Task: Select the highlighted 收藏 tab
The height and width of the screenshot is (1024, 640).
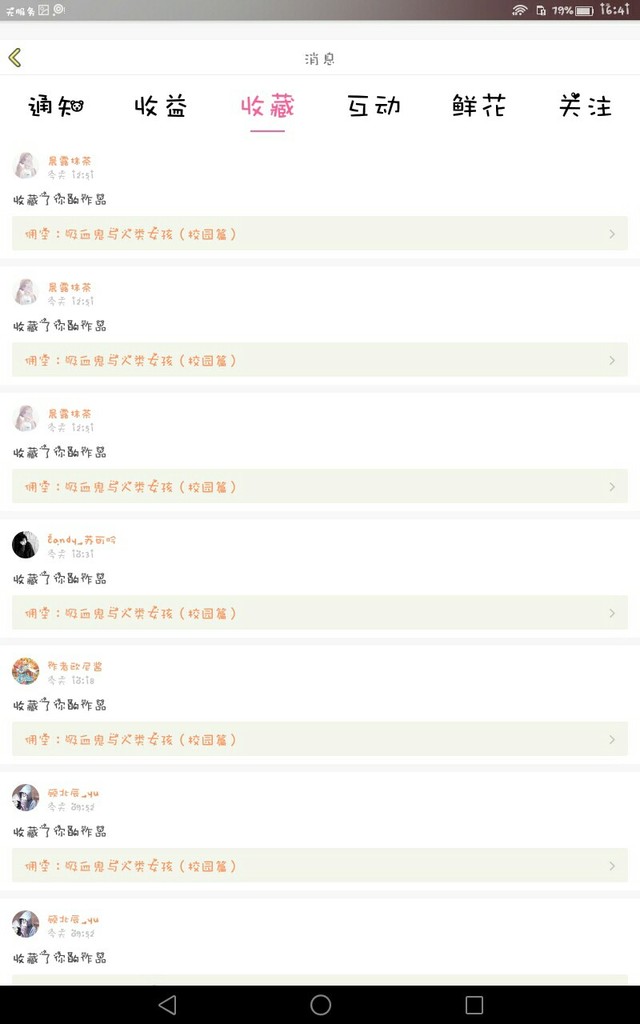Action: coord(268,106)
